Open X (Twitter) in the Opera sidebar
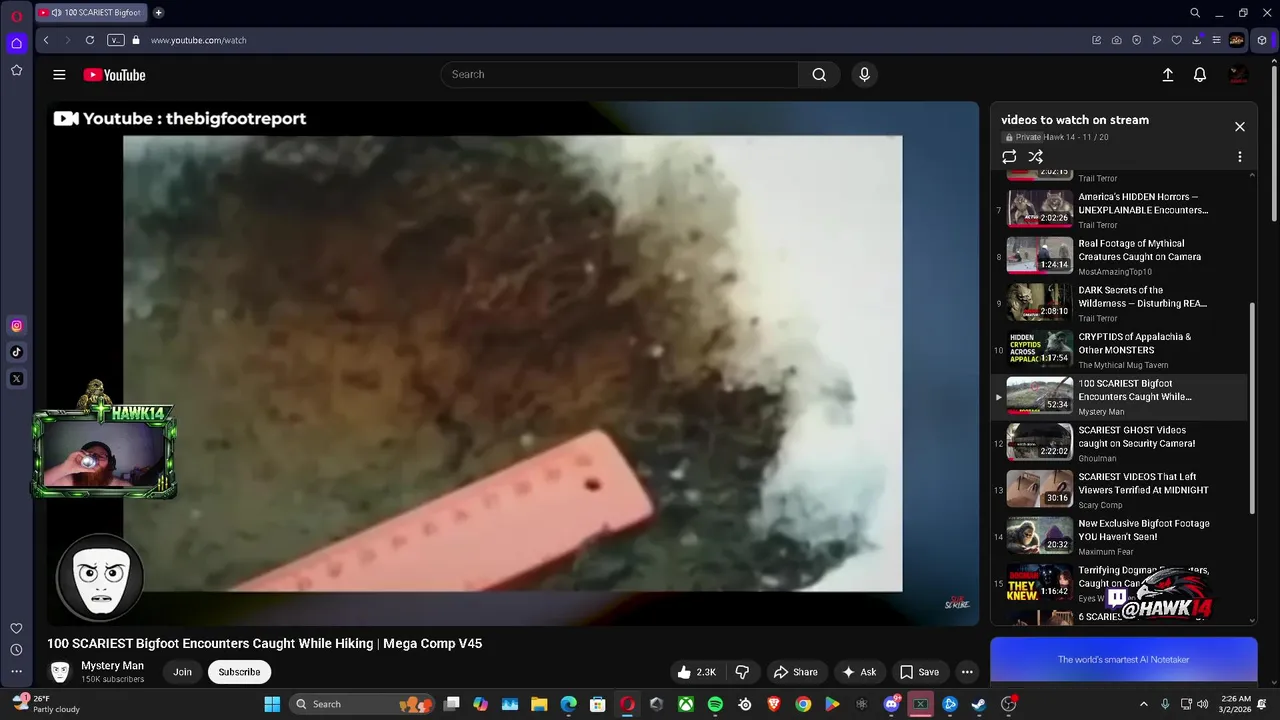The width and height of the screenshot is (1280, 720). (16, 379)
